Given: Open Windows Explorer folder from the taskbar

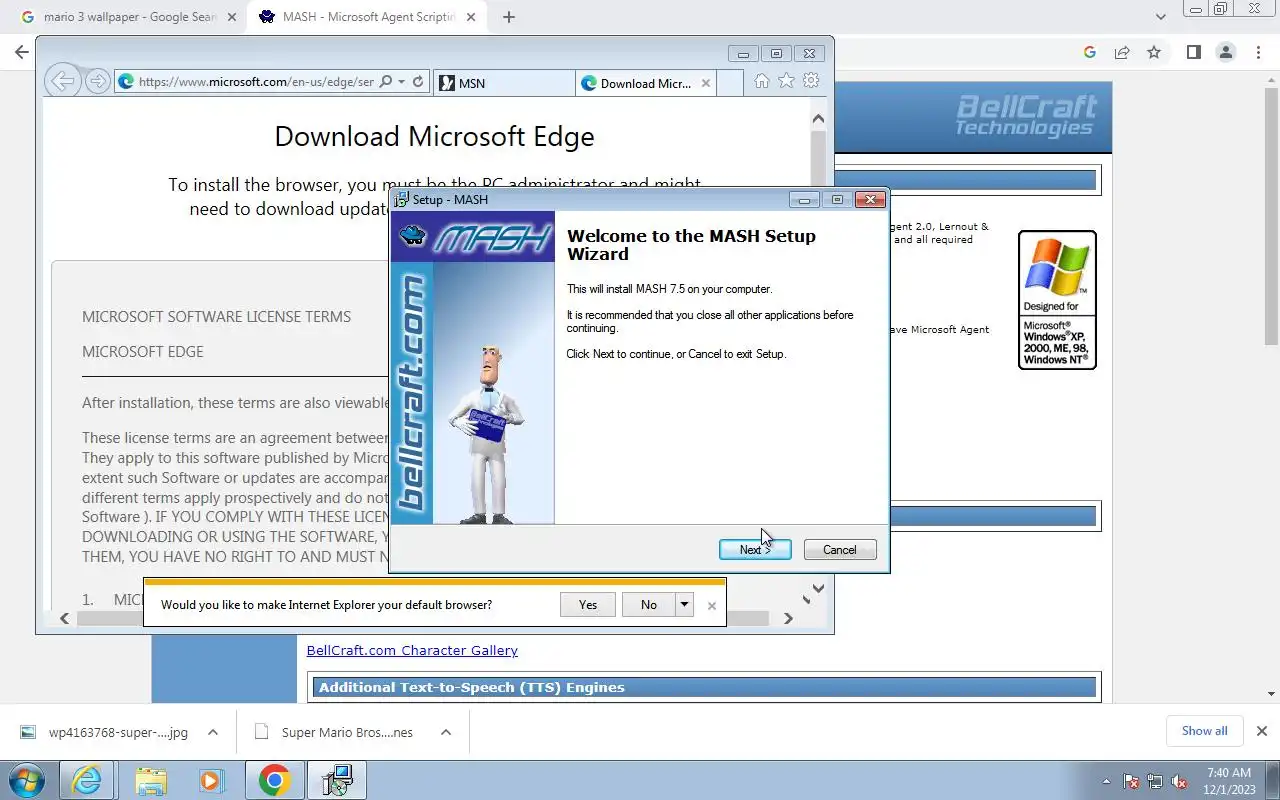Looking at the screenshot, I should pyautogui.click(x=150, y=780).
